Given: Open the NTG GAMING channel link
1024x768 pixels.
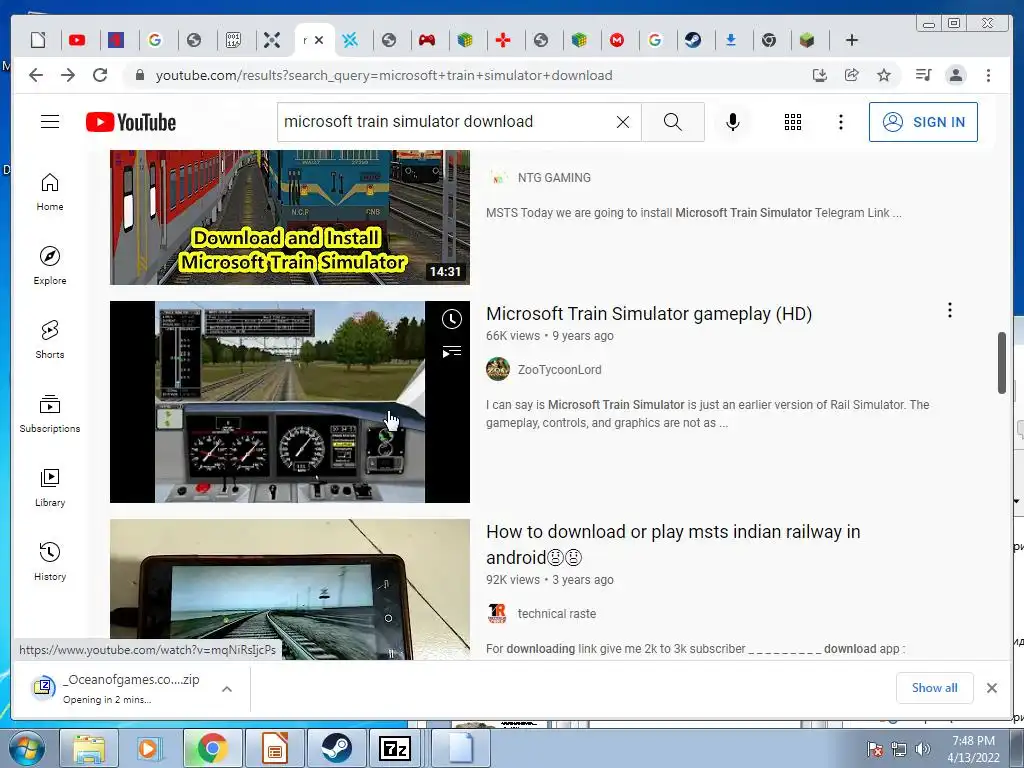Looking at the screenshot, I should click(x=554, y=178).
